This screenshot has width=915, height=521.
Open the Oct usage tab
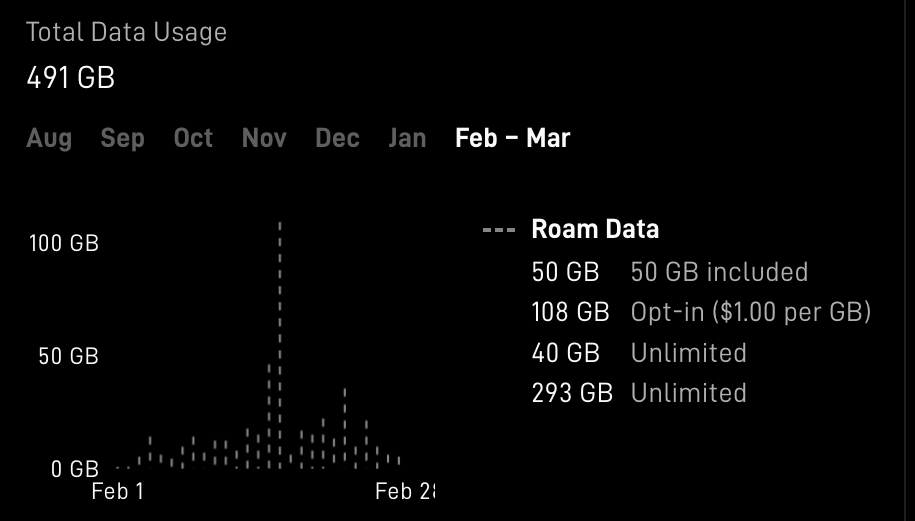pos(193,138)
